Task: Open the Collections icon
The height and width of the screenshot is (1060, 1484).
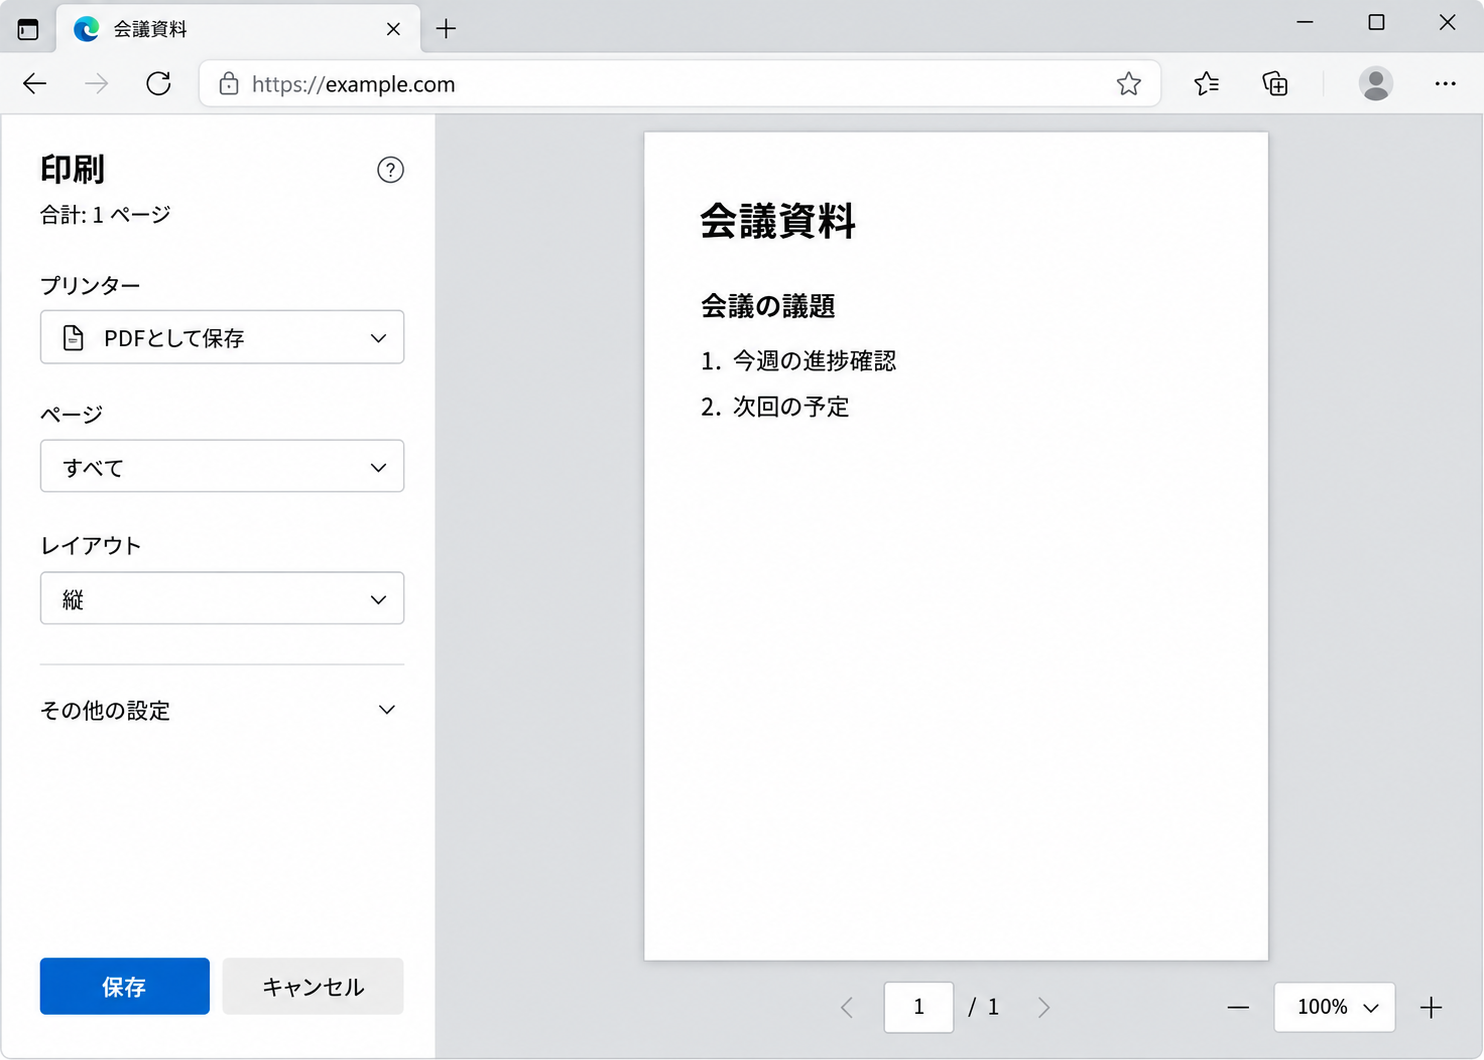Action: coord(1275,84)
